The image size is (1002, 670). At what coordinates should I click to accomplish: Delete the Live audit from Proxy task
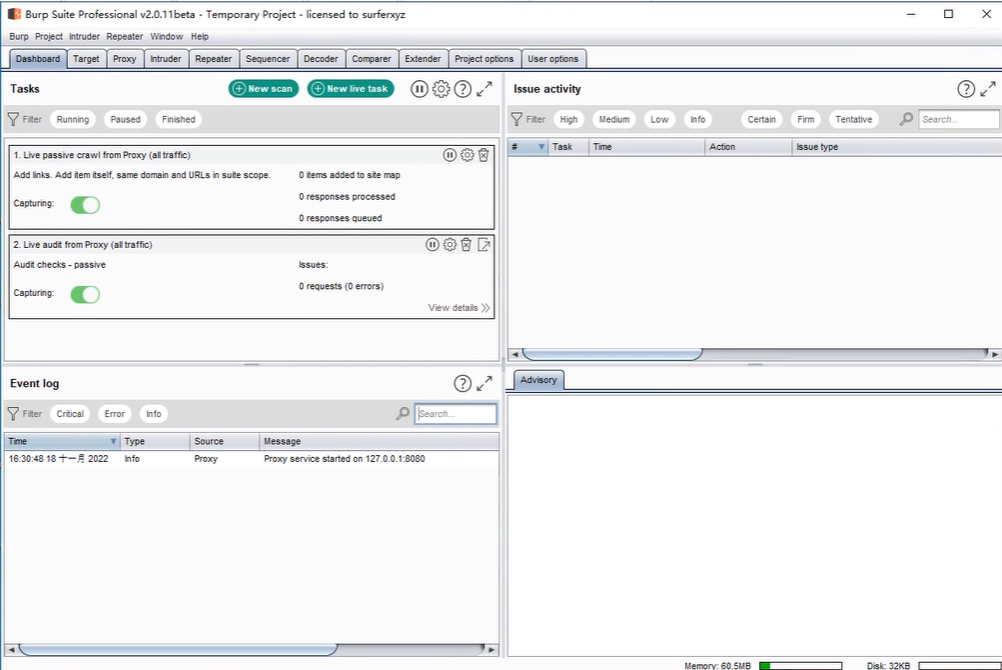point(466,244)
